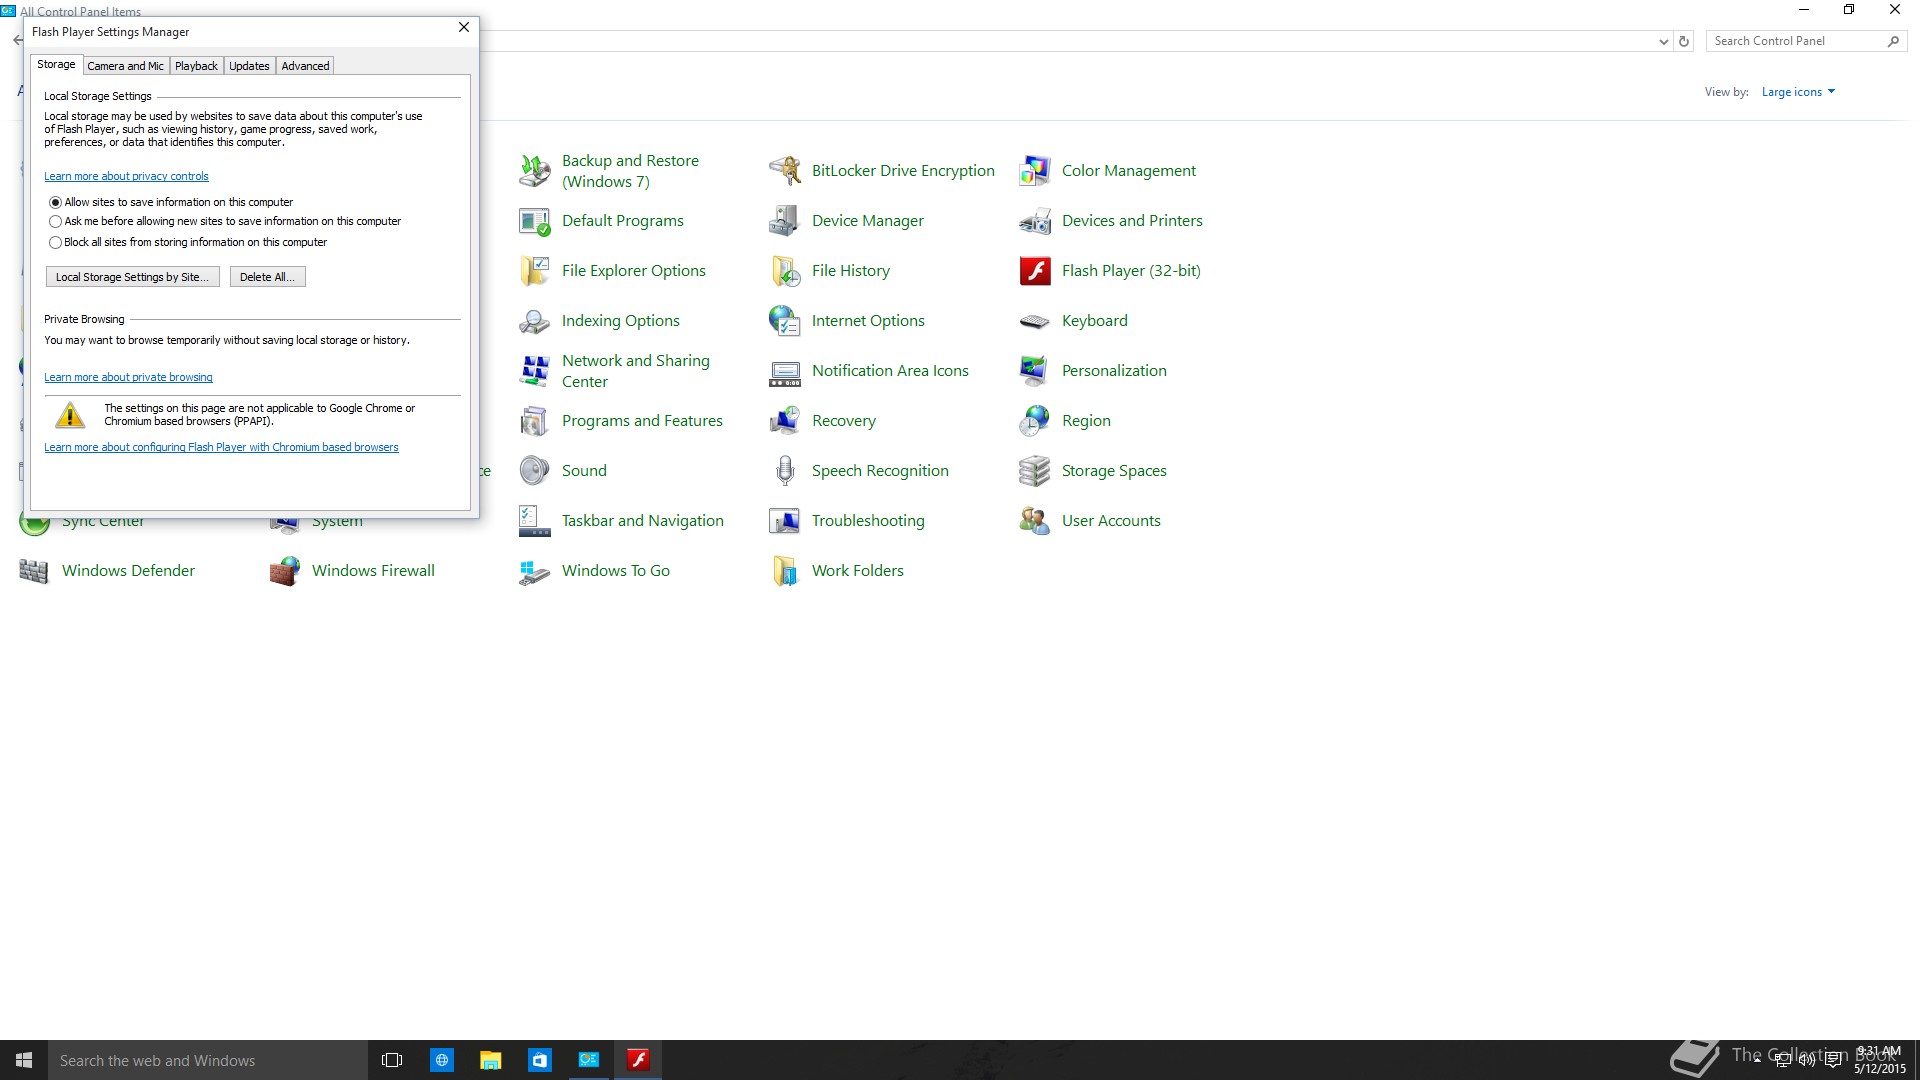Open File Explorer from the taskbar
Image resolution: width=1920 pixels, height=1080 pixels.
490,1060
